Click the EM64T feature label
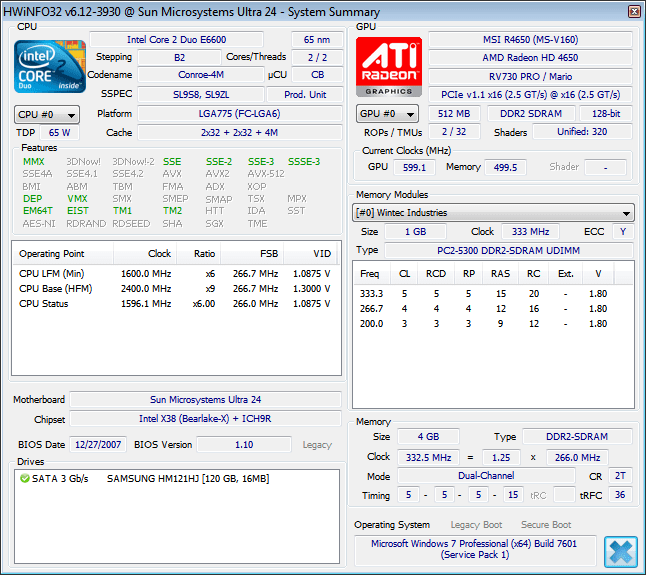The height and width of the screenshot is (575, 646). pyautogui.click(x=38, y=210)
